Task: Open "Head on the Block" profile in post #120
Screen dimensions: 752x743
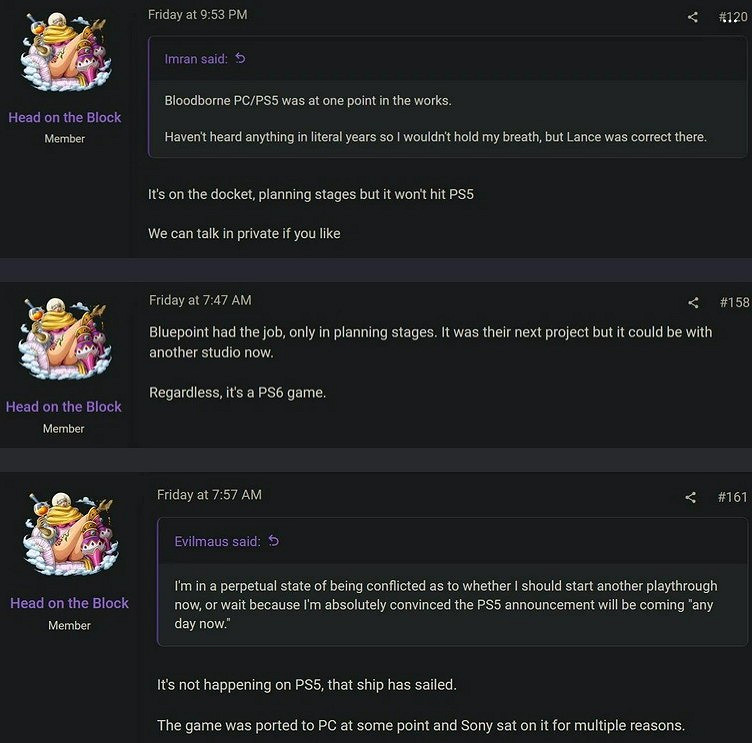Action: point(65,118)
